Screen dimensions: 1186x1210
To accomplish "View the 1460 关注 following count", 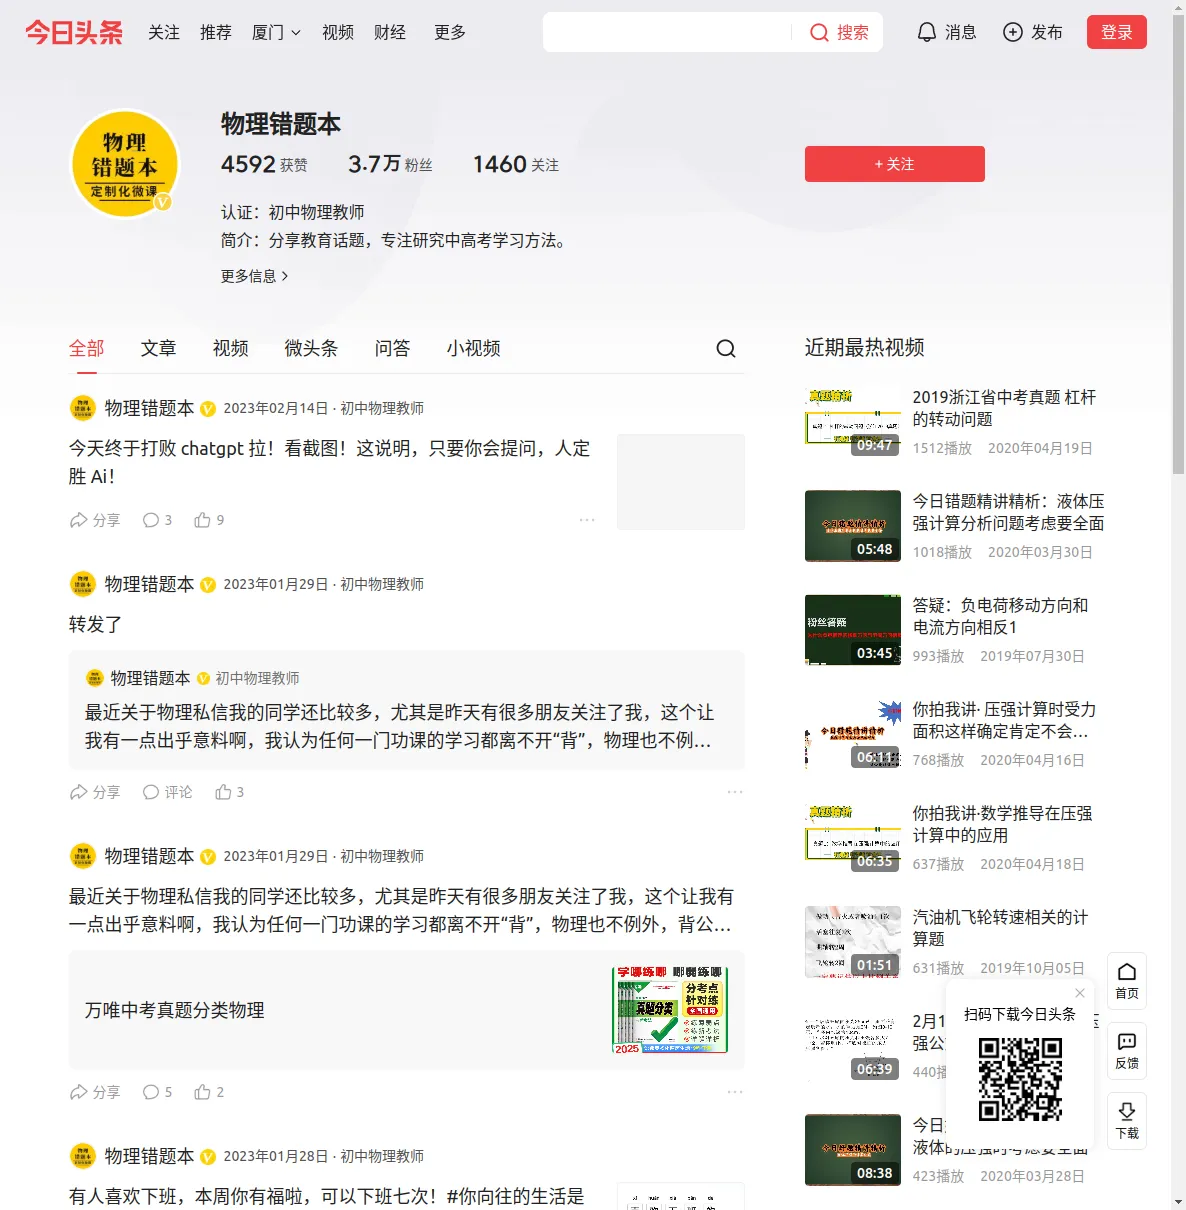I will (516, 164).
